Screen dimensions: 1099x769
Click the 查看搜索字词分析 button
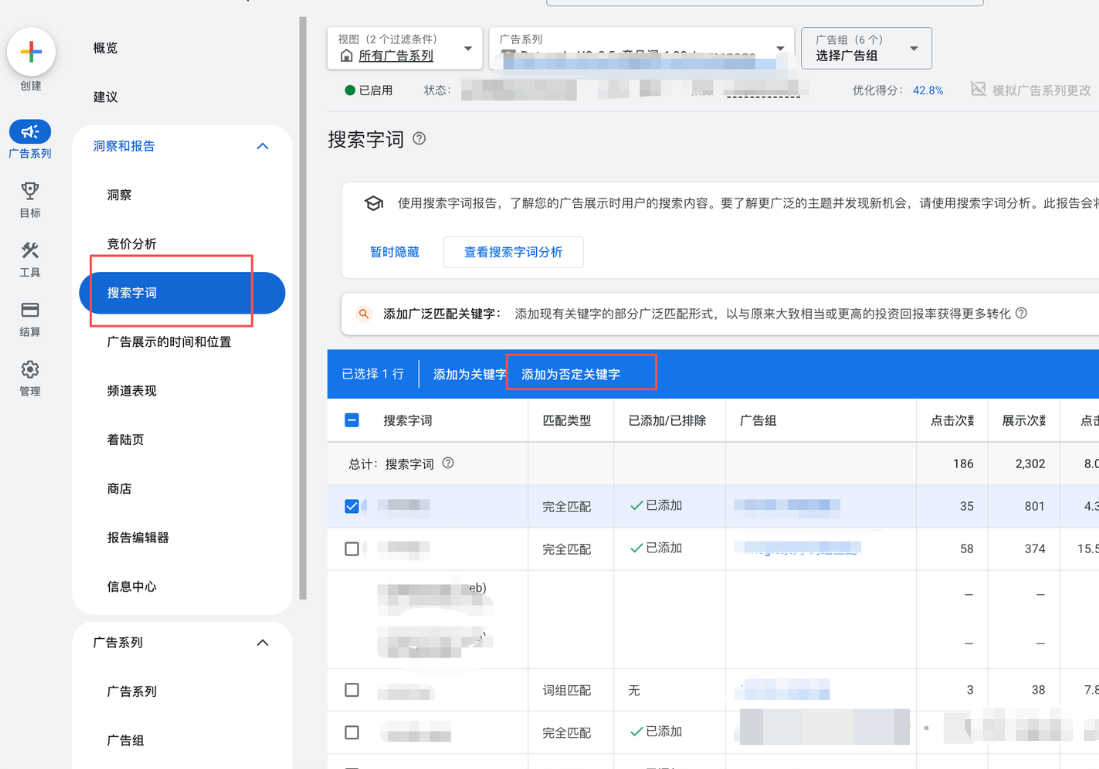pyautogui.click(x=513, y=251)
